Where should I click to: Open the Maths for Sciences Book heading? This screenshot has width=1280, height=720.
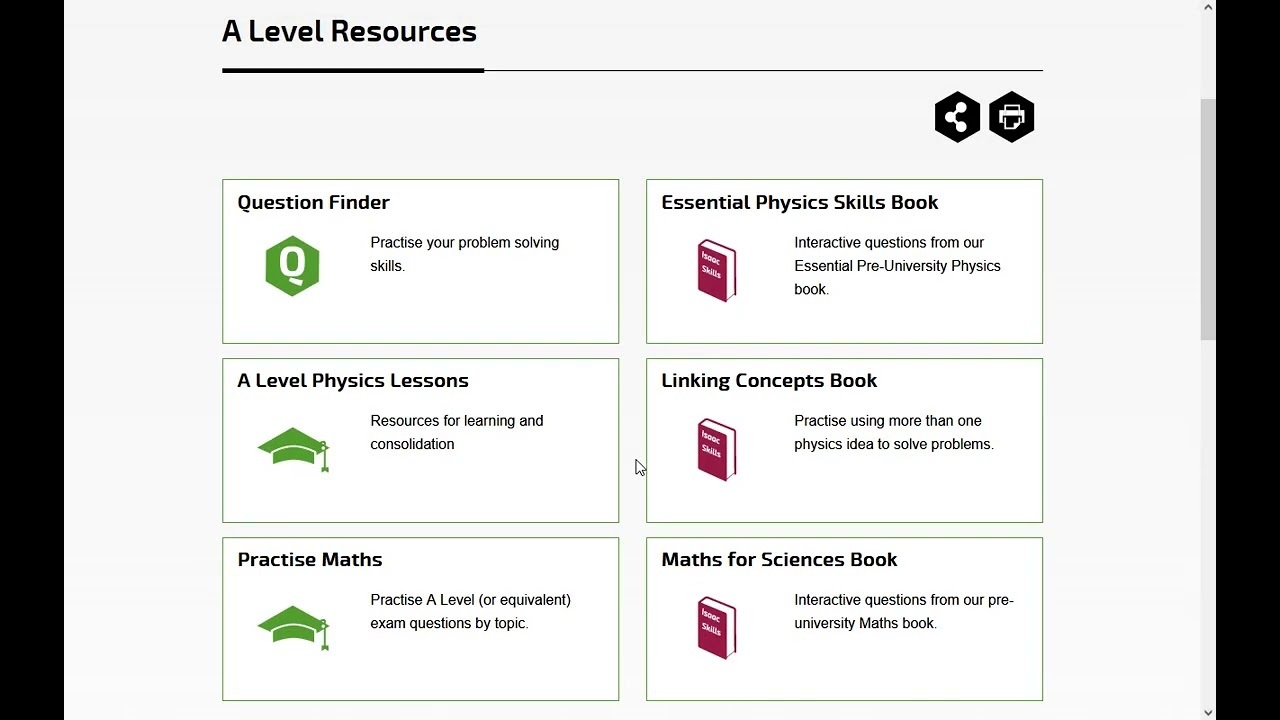(x=779, y=559)
